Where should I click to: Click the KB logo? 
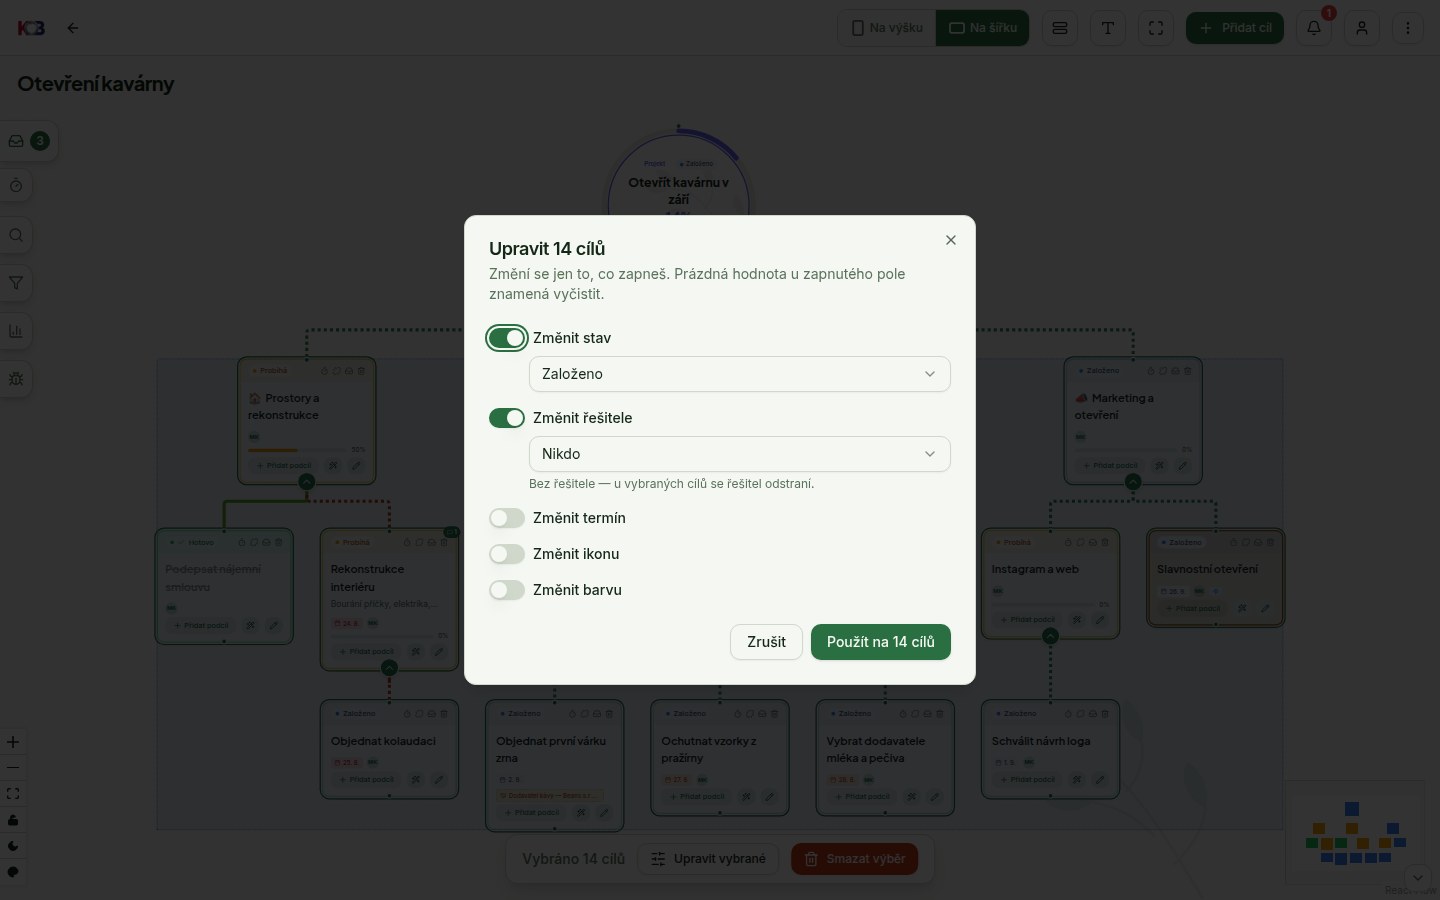pos(31,28)
